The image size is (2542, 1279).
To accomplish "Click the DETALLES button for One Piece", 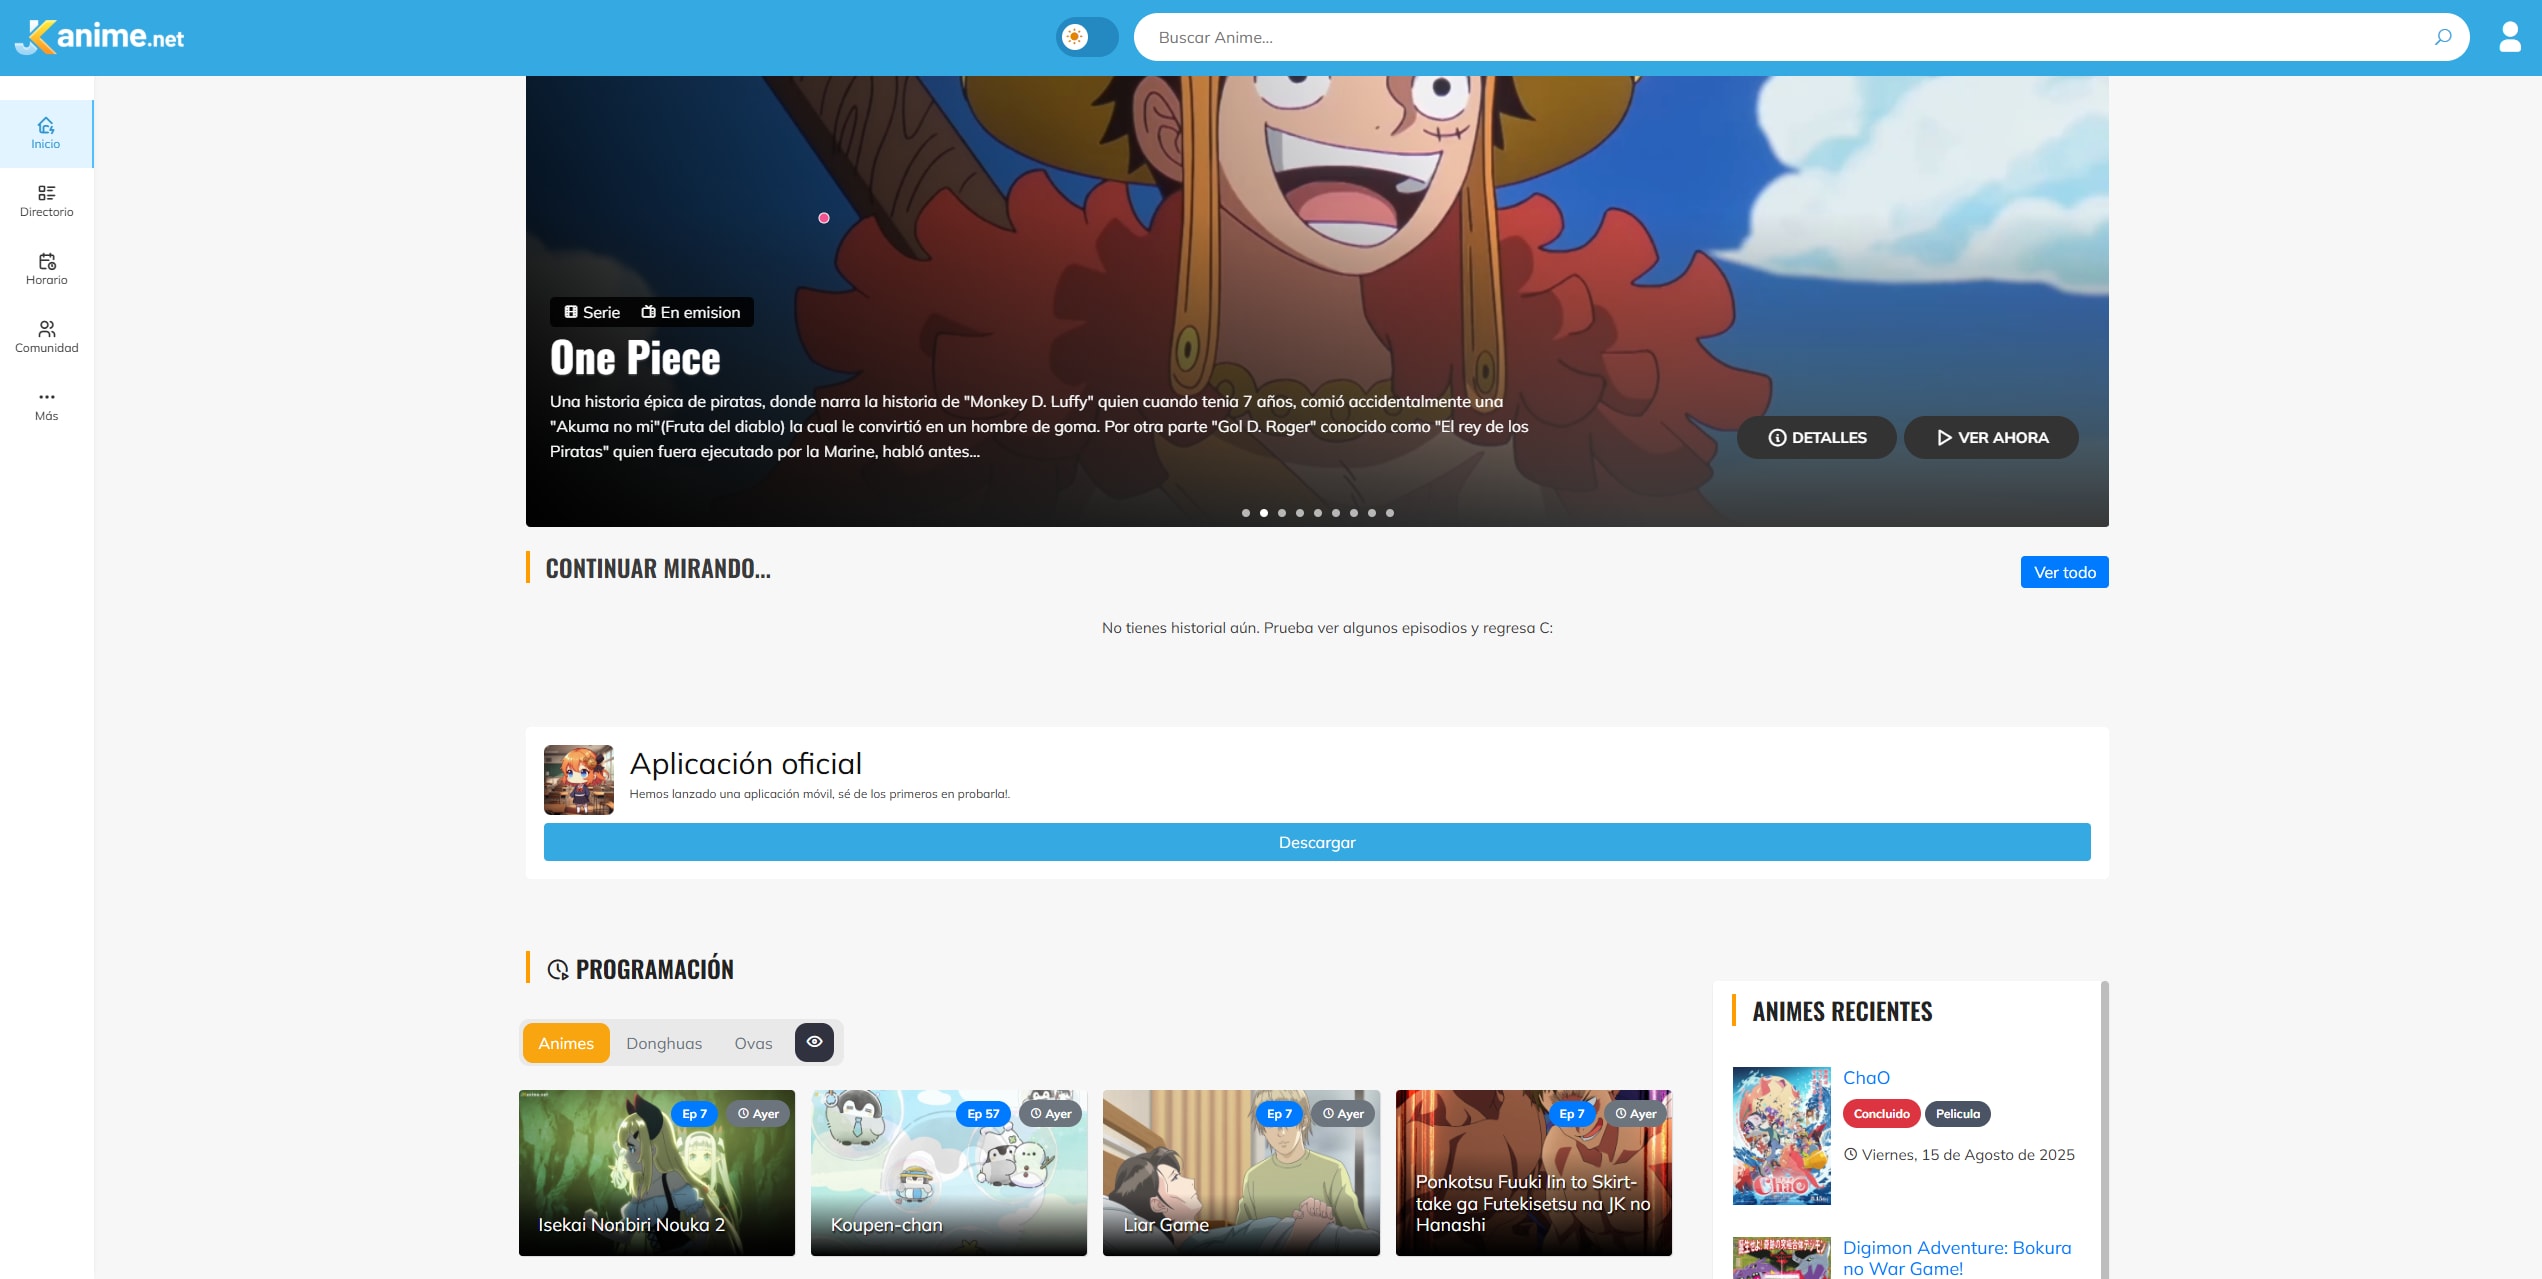I will [1816, 437].
